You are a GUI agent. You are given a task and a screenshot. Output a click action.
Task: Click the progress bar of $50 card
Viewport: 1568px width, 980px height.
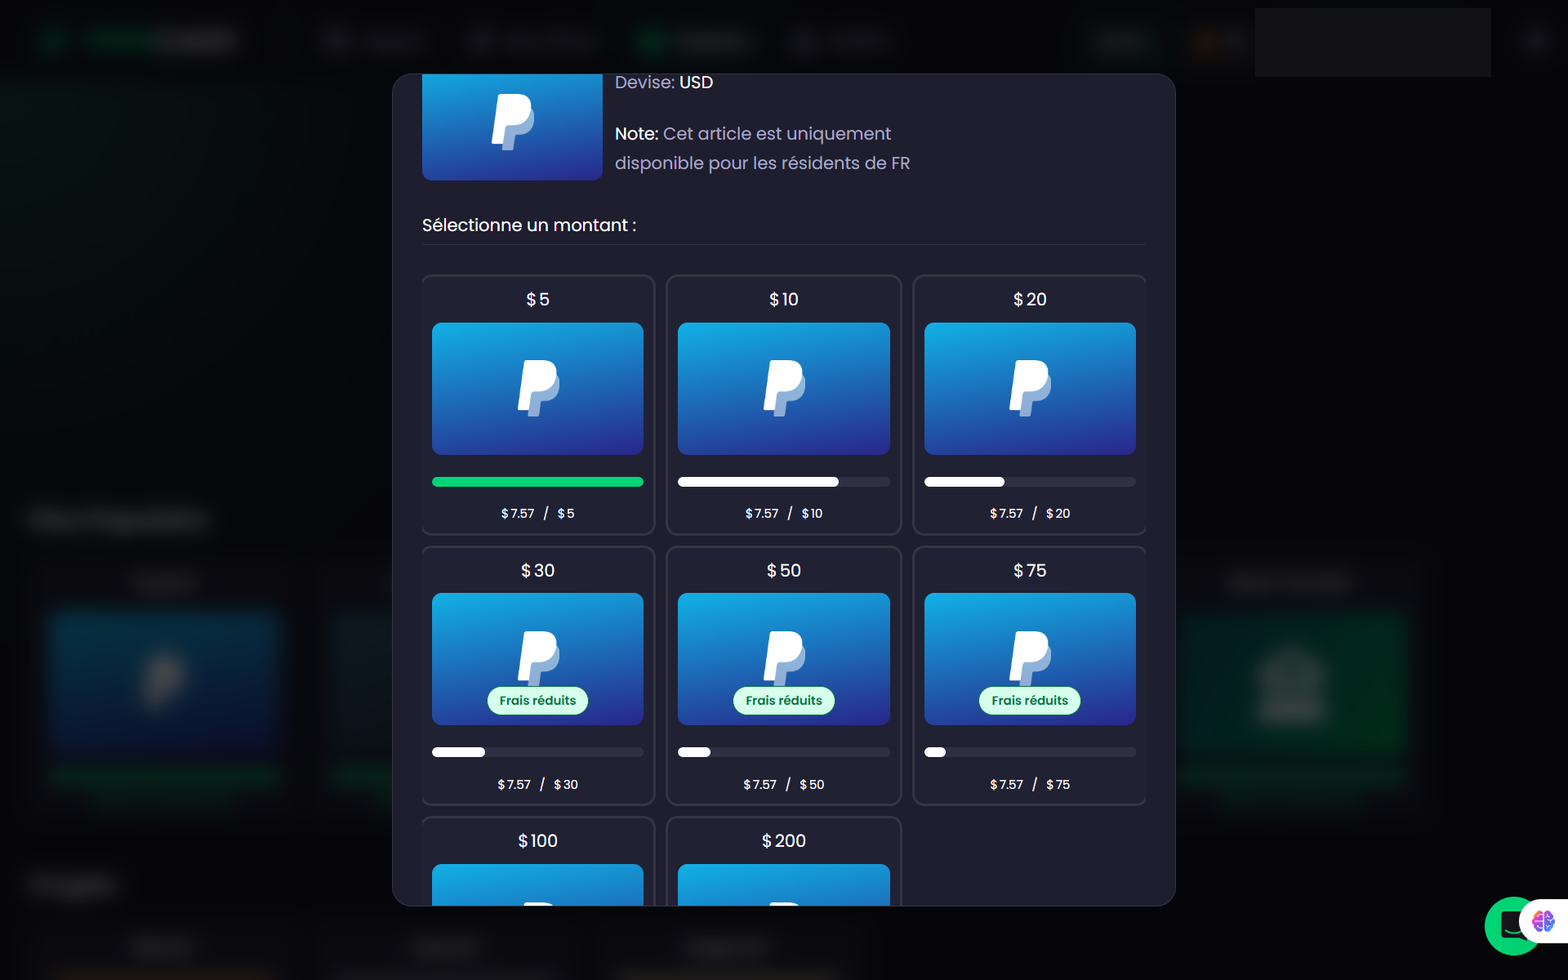[783, 752]
